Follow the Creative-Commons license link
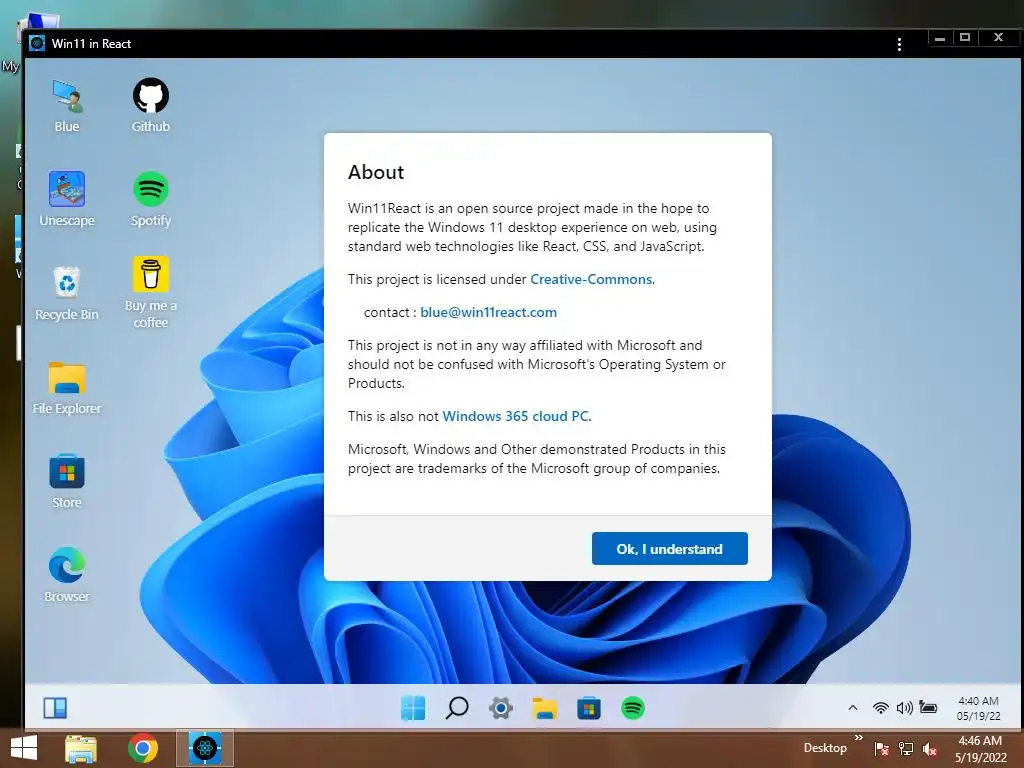This screenshot has width=1024, height=768. 591,280
